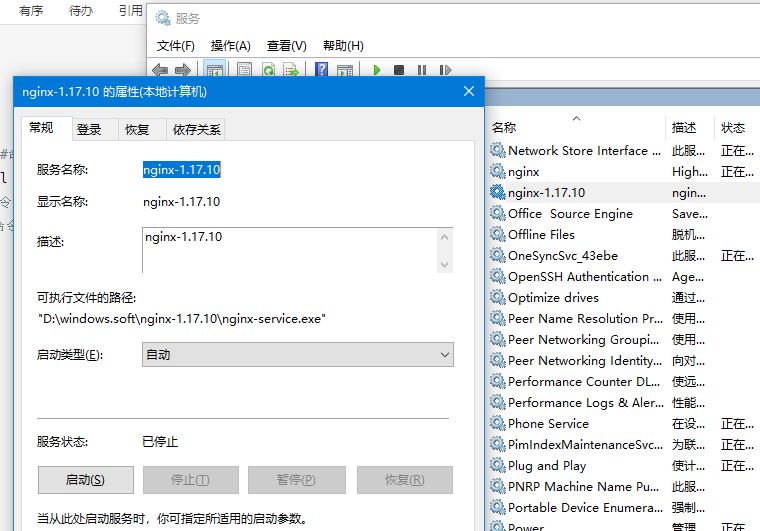The width and height of the screenshot is (760, 531).
Task: Click gear icon beside OpenSSH Authentication
Action: tap(498, 276)
